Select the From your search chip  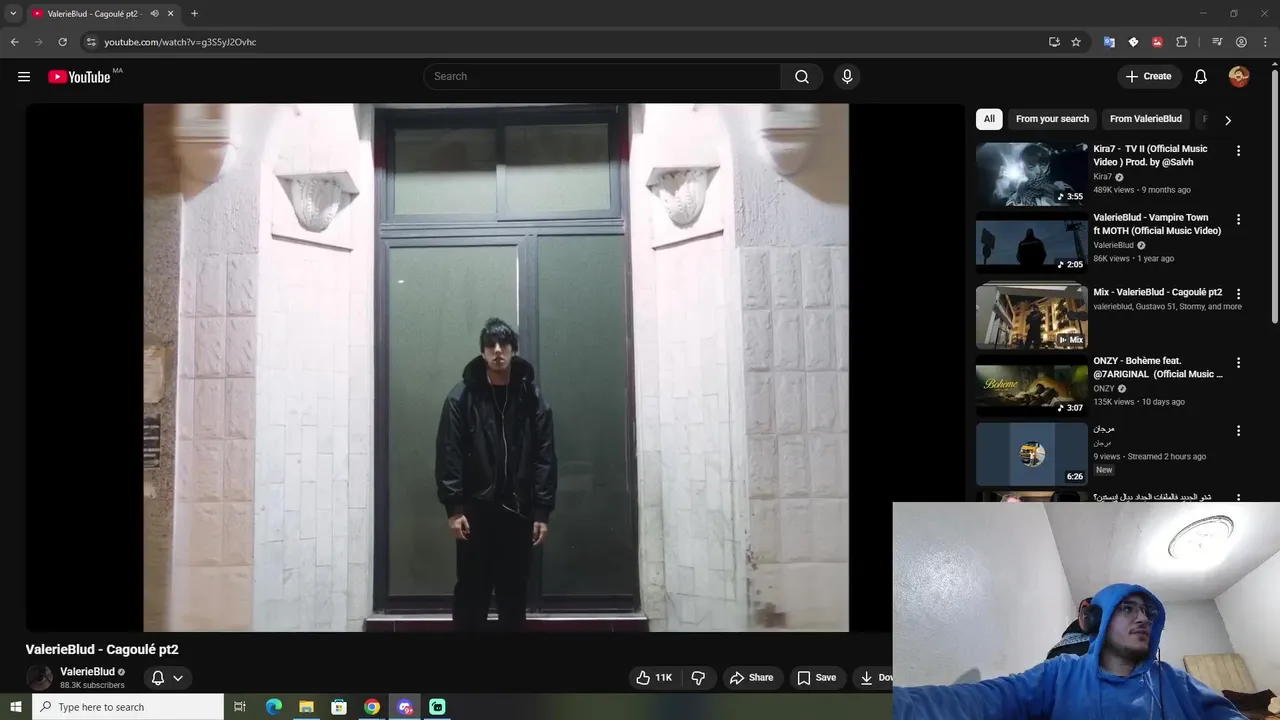(1052, 119)
